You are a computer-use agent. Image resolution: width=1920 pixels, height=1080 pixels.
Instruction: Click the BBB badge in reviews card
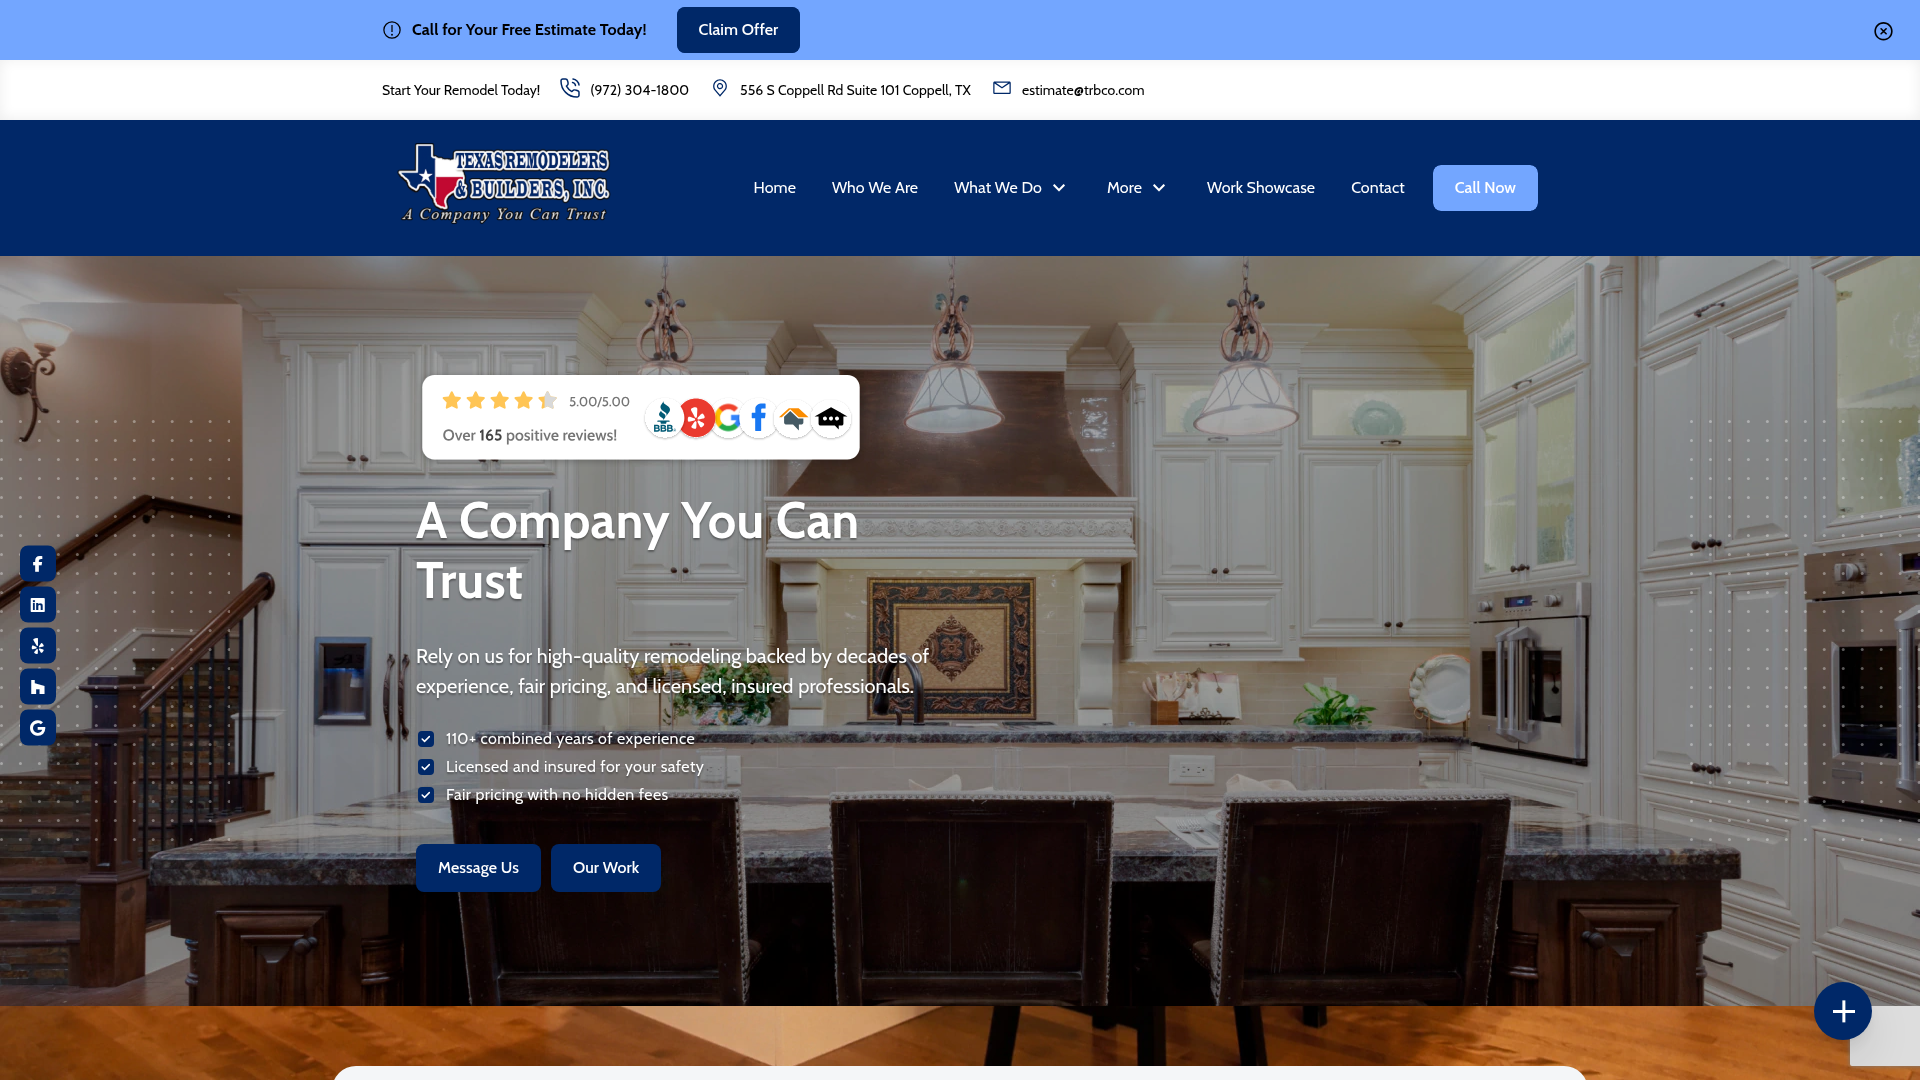[664, 418]
